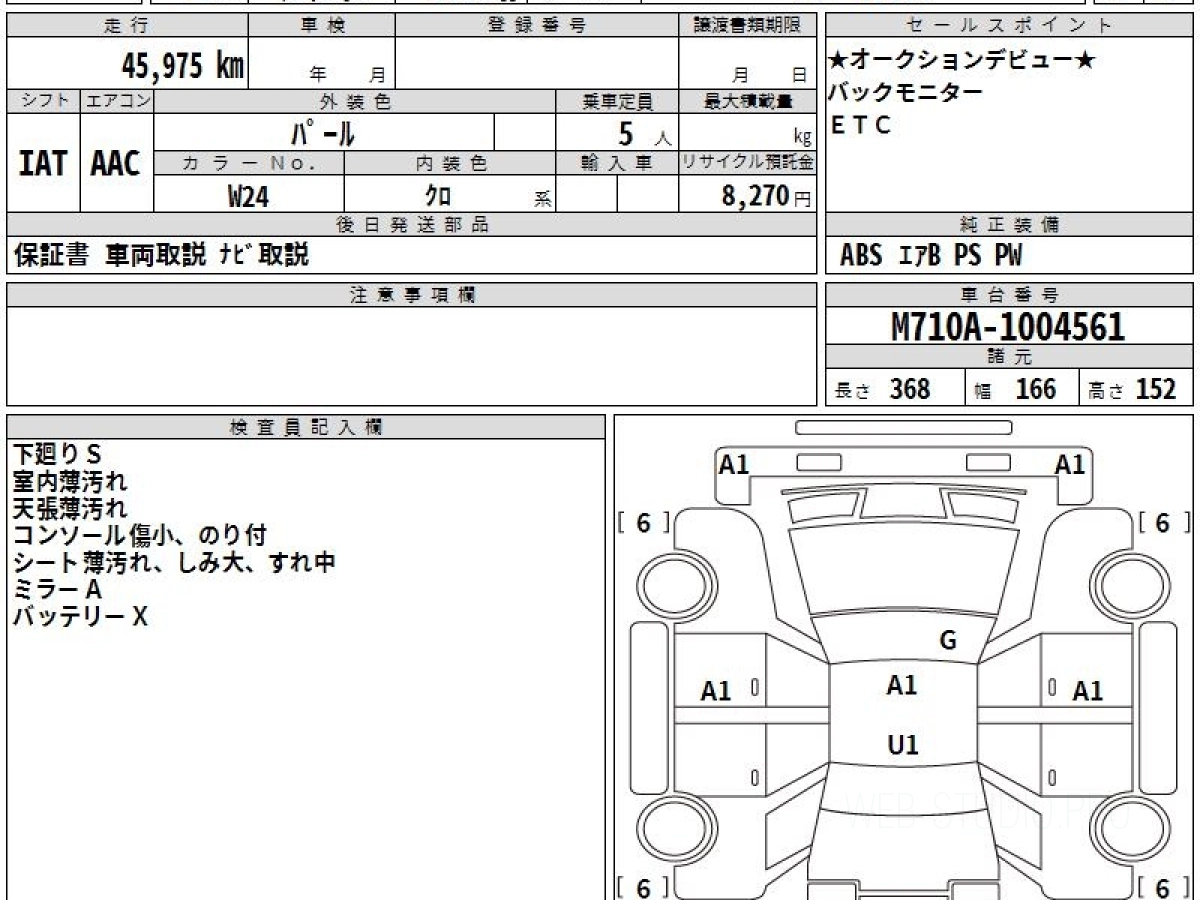Click the seating capacity value 5 人

tap(645, 133)
